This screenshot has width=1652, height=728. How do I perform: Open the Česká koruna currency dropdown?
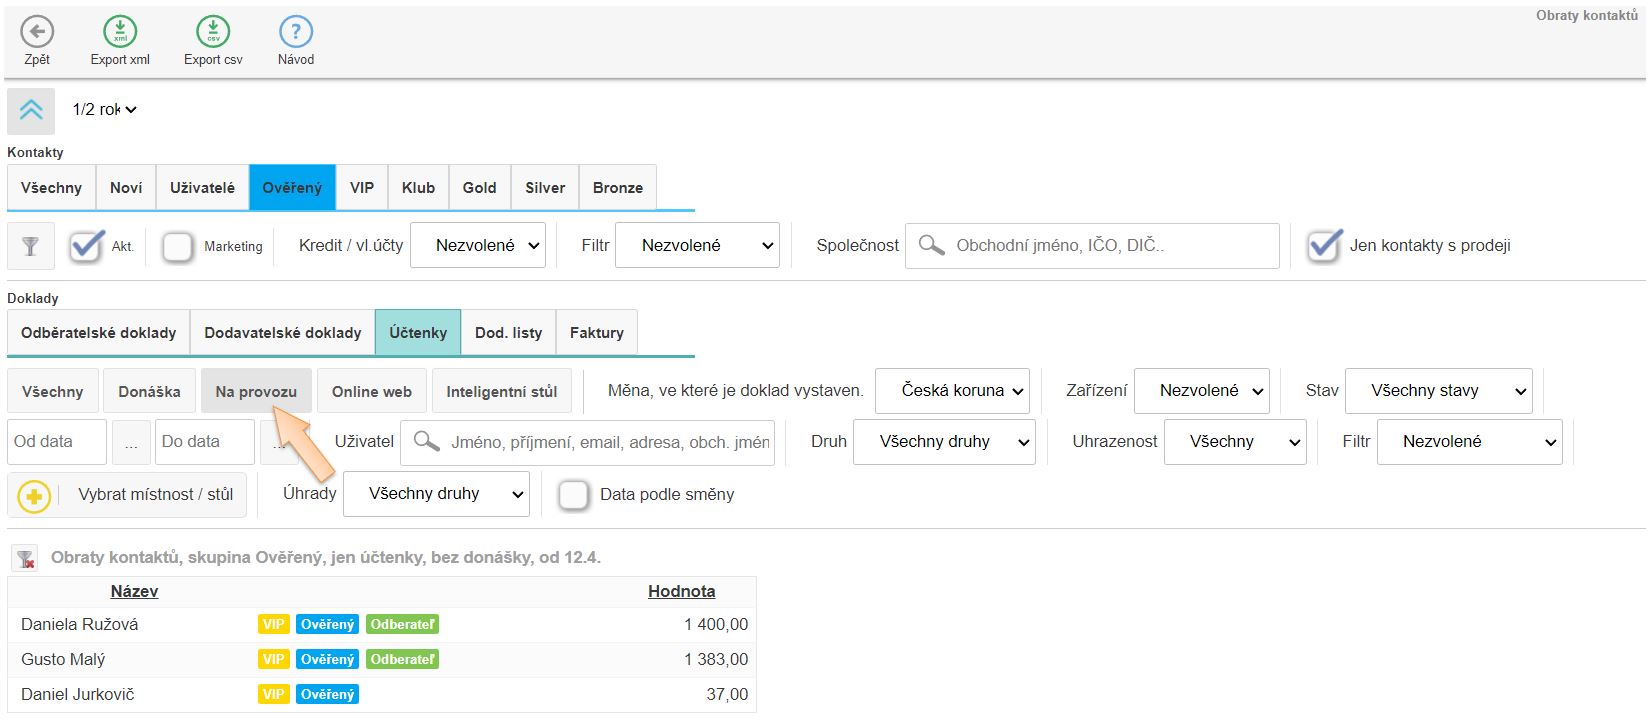coord(952,391)
